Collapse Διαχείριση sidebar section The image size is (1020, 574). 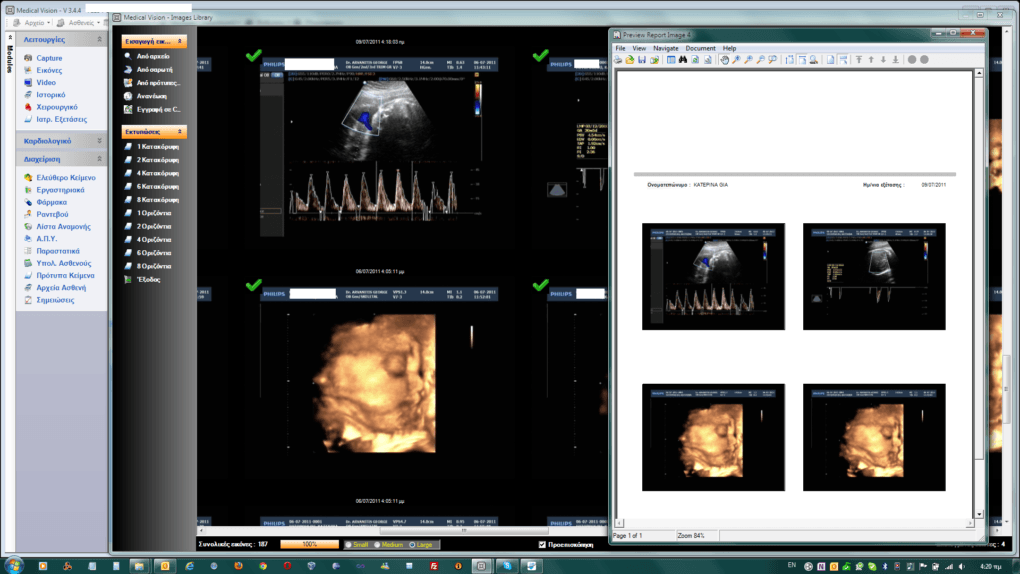[x=100, y=159]
